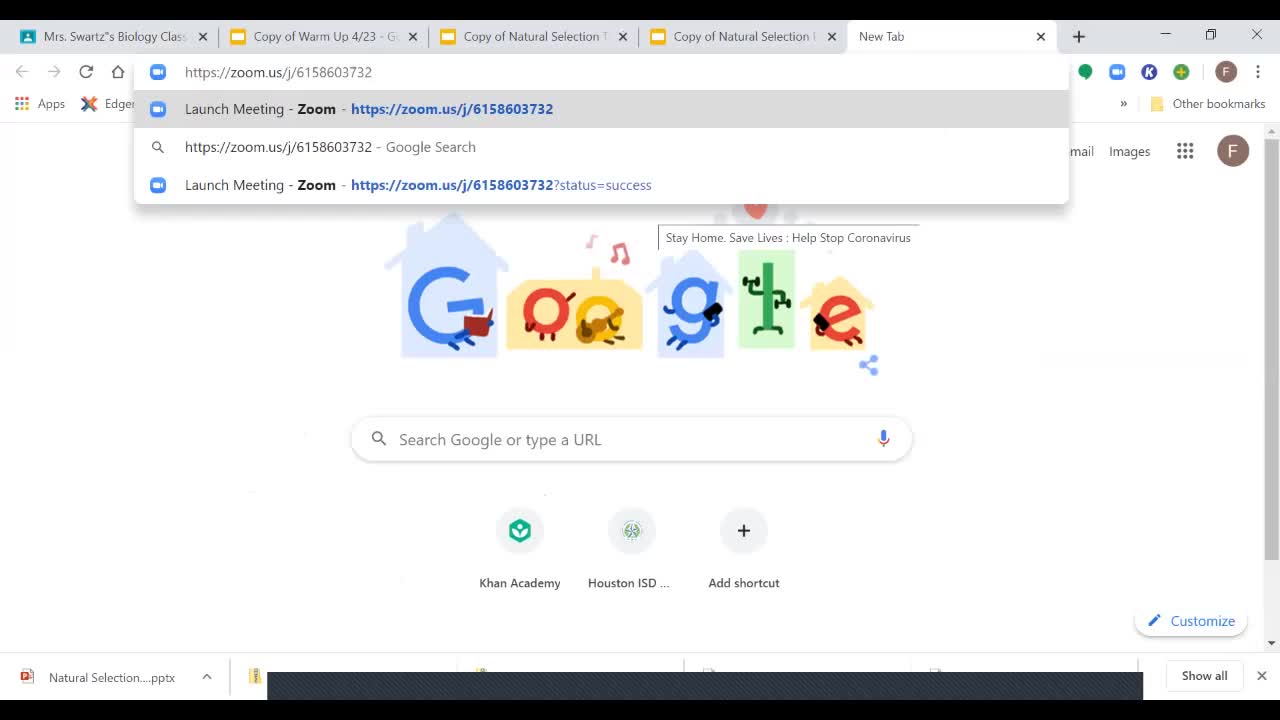Close the New Tab tab
Viewport: 1280px width, 720px height.
click(1040, 36)
